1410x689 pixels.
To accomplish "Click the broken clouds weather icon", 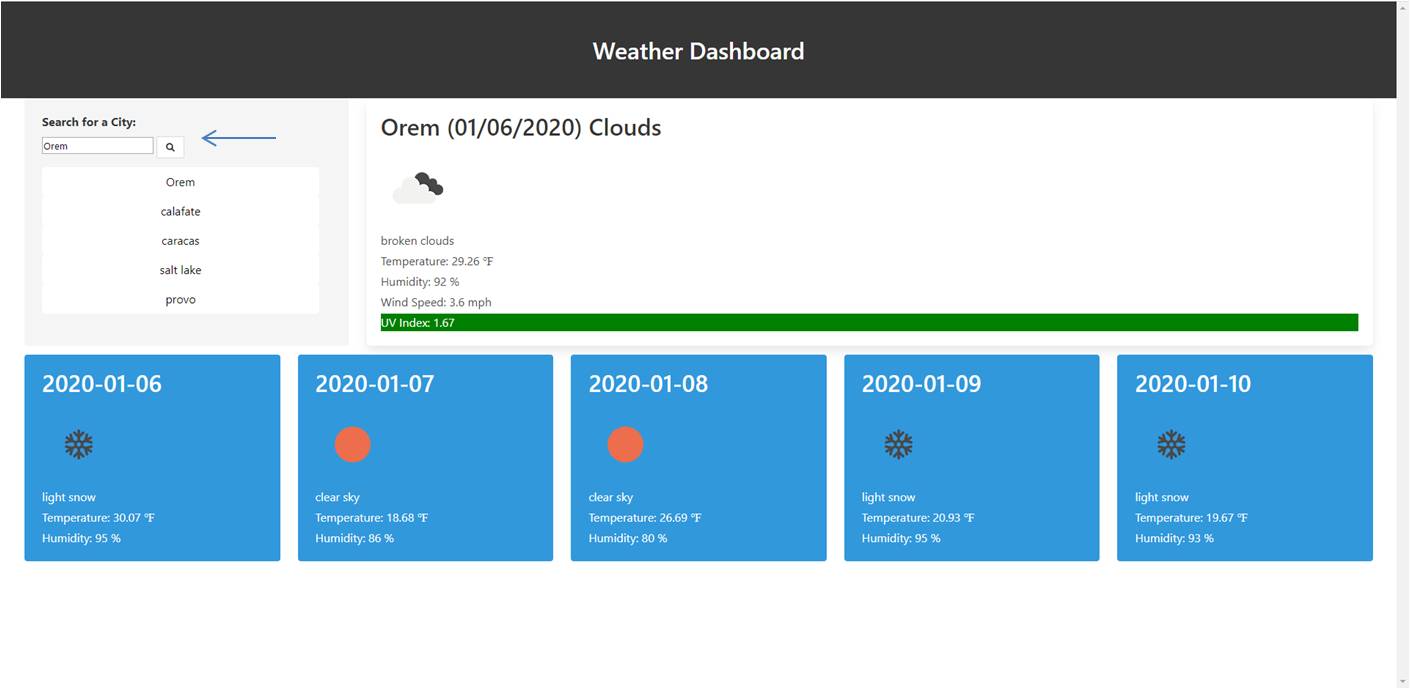I will [418, 187].
